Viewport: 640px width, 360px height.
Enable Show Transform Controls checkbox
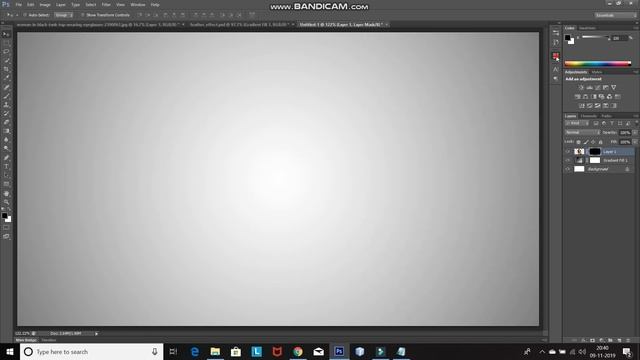(82, 15)
